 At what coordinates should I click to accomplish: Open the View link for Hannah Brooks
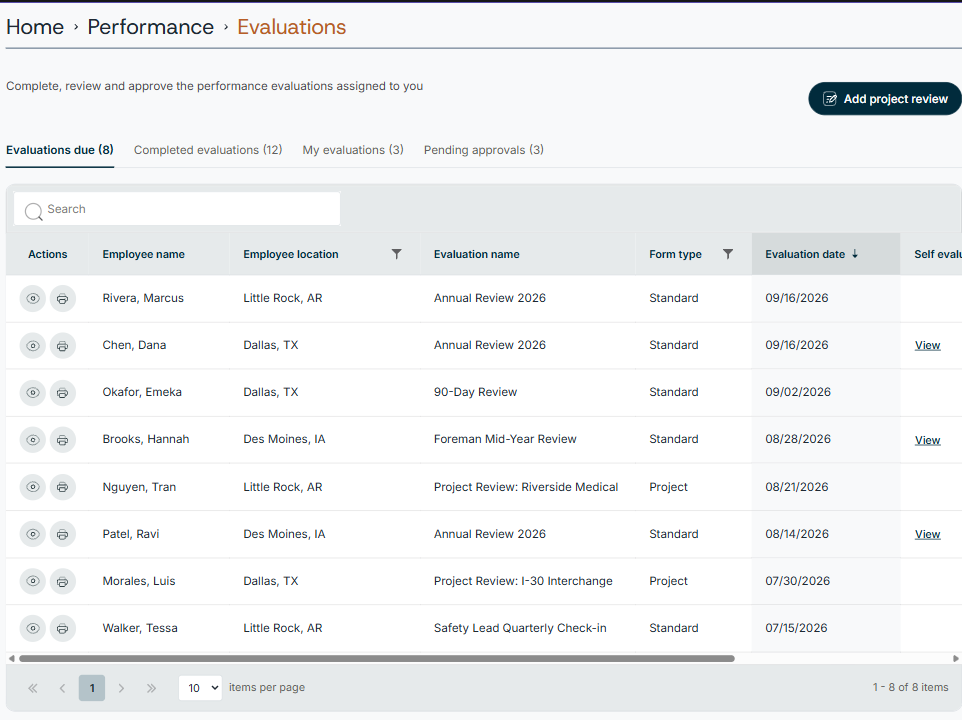tap(928, 440)
